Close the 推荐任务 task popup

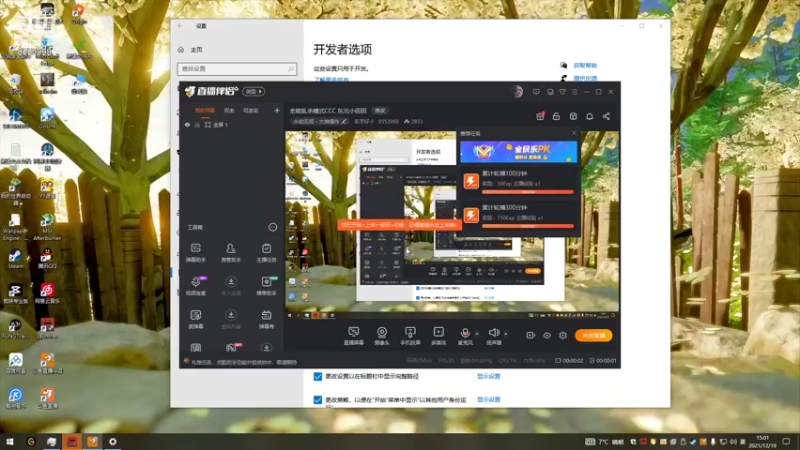click(x=574, y=133)
